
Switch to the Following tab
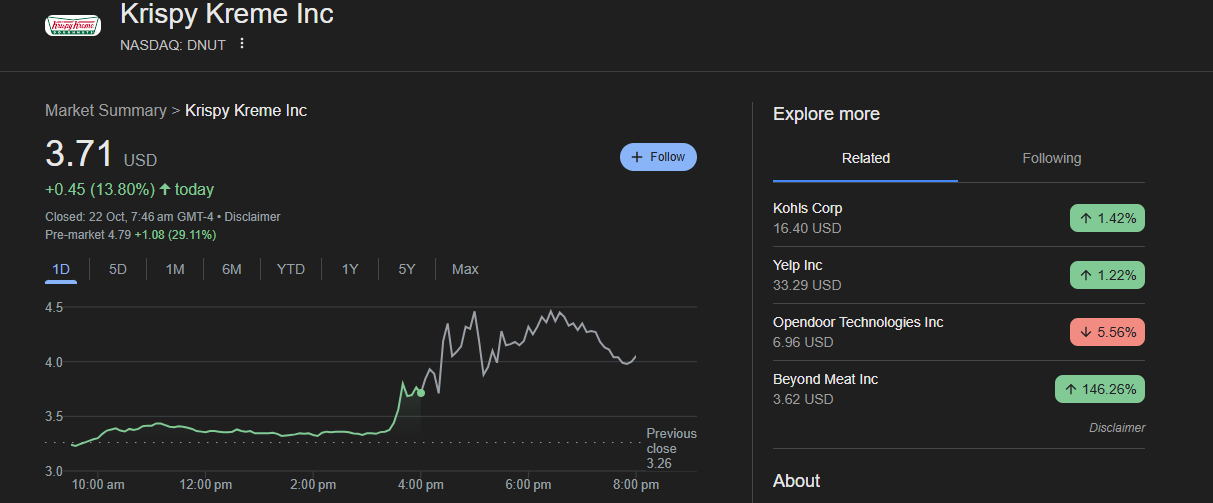coord(1051,158)
